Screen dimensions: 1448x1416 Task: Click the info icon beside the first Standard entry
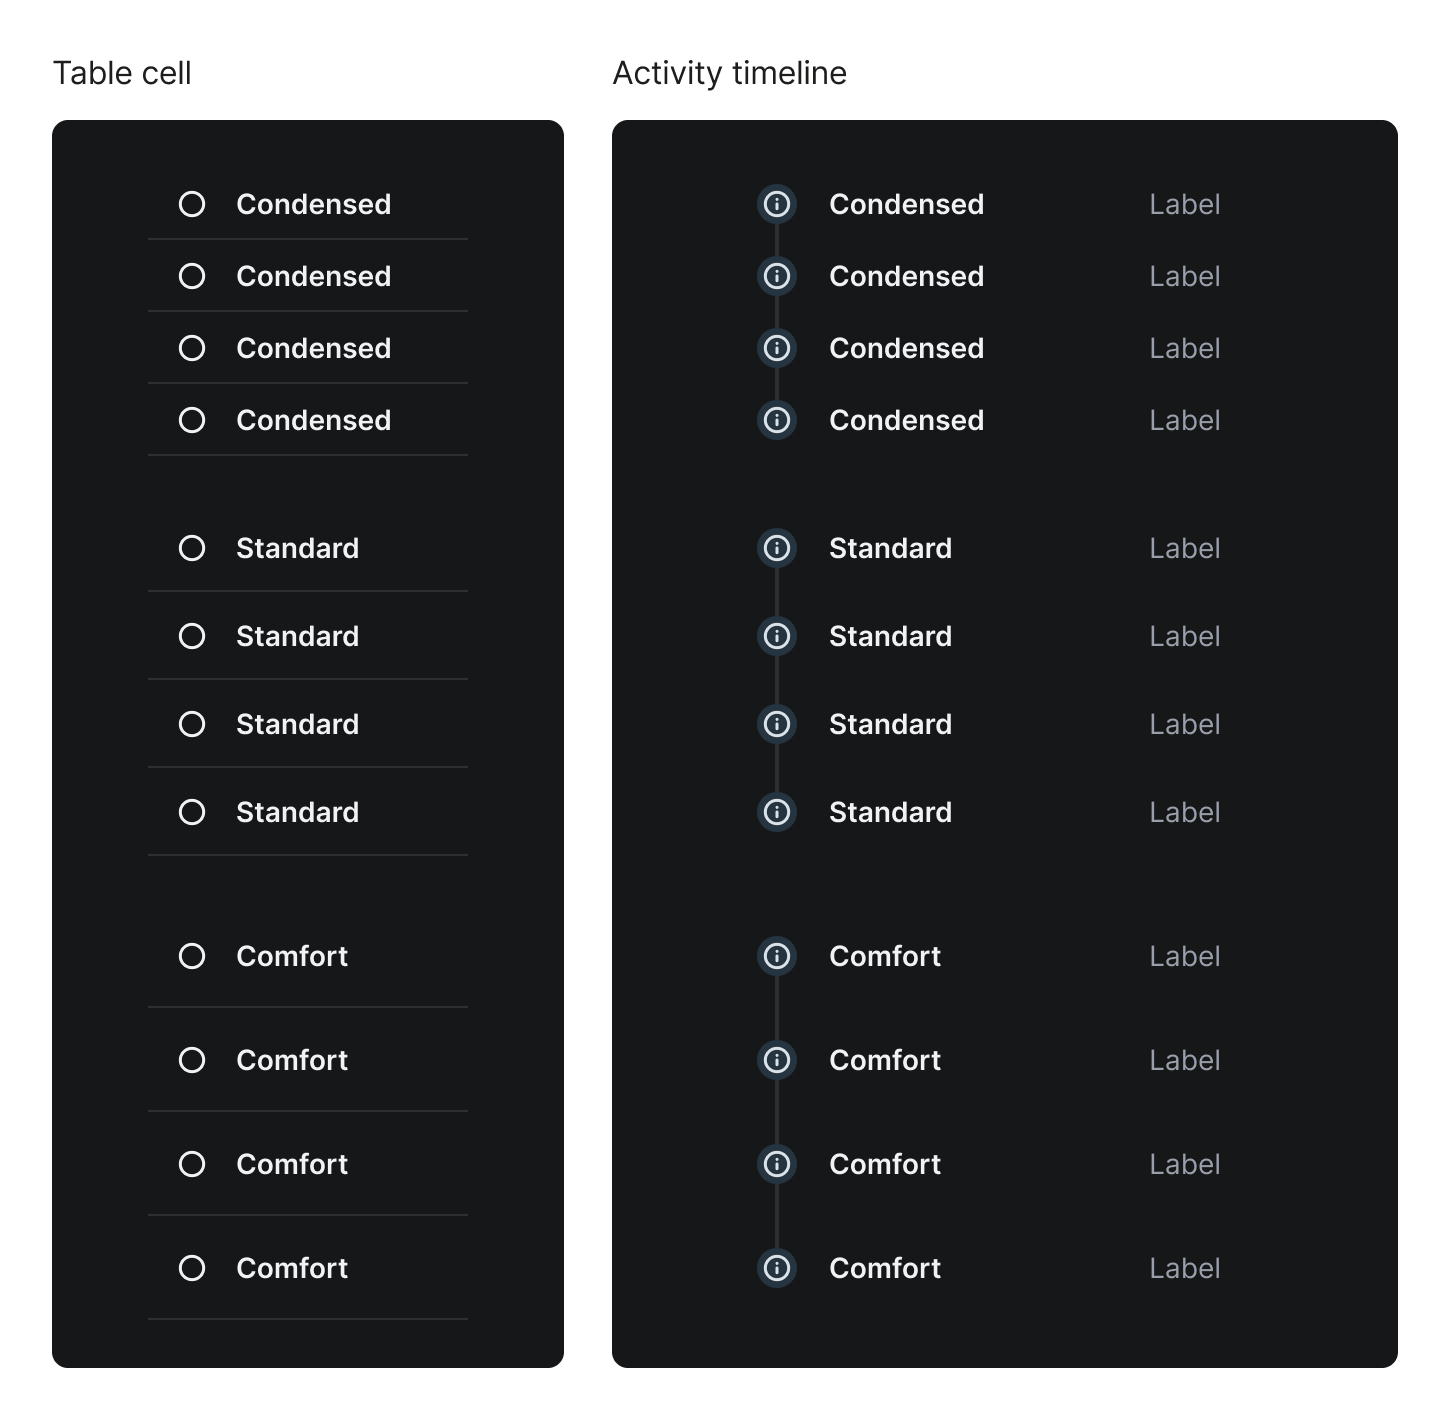click(777, 548)
